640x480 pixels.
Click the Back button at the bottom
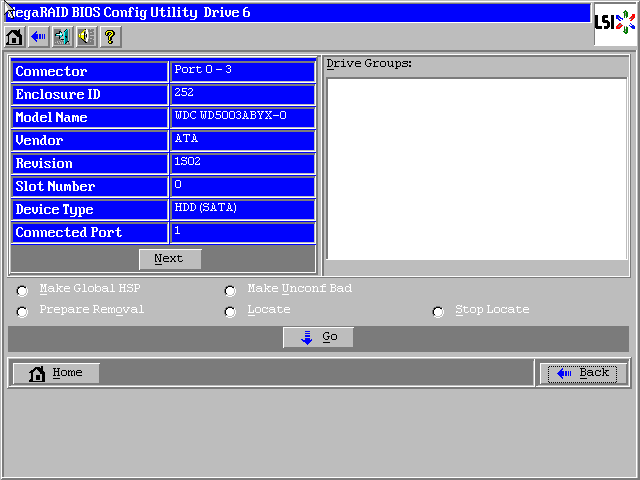tap(582, 373)
